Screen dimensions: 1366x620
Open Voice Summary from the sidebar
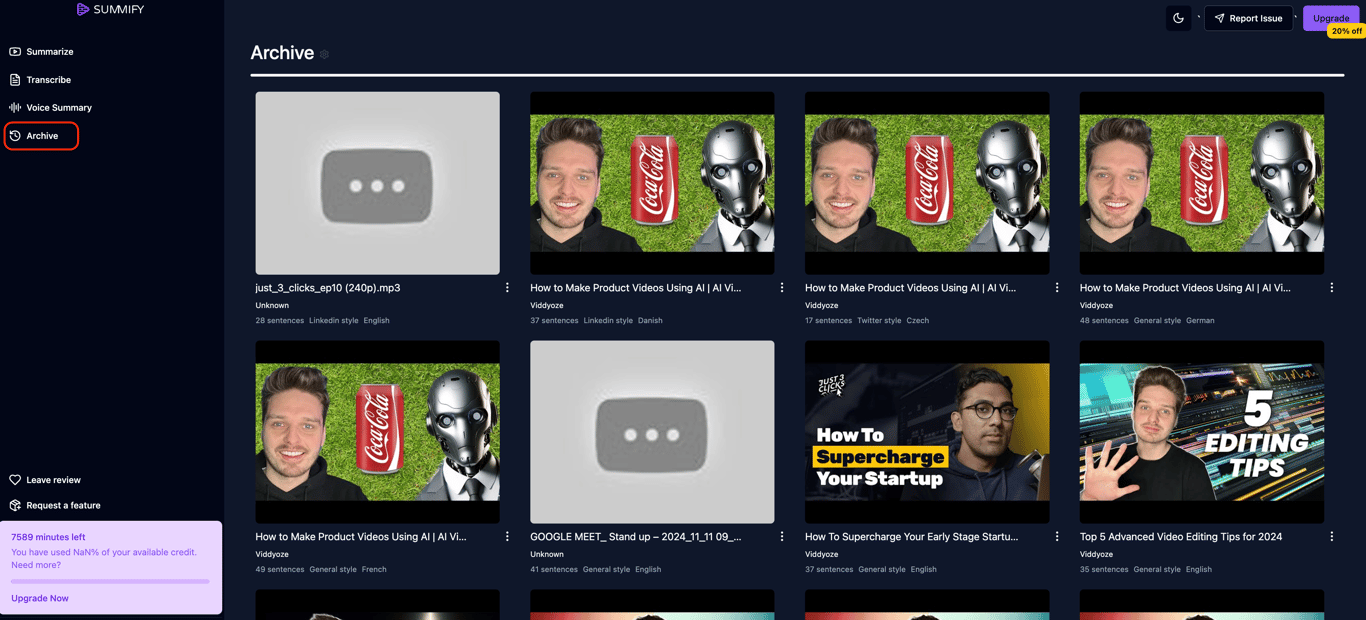[x=50, y=107]
